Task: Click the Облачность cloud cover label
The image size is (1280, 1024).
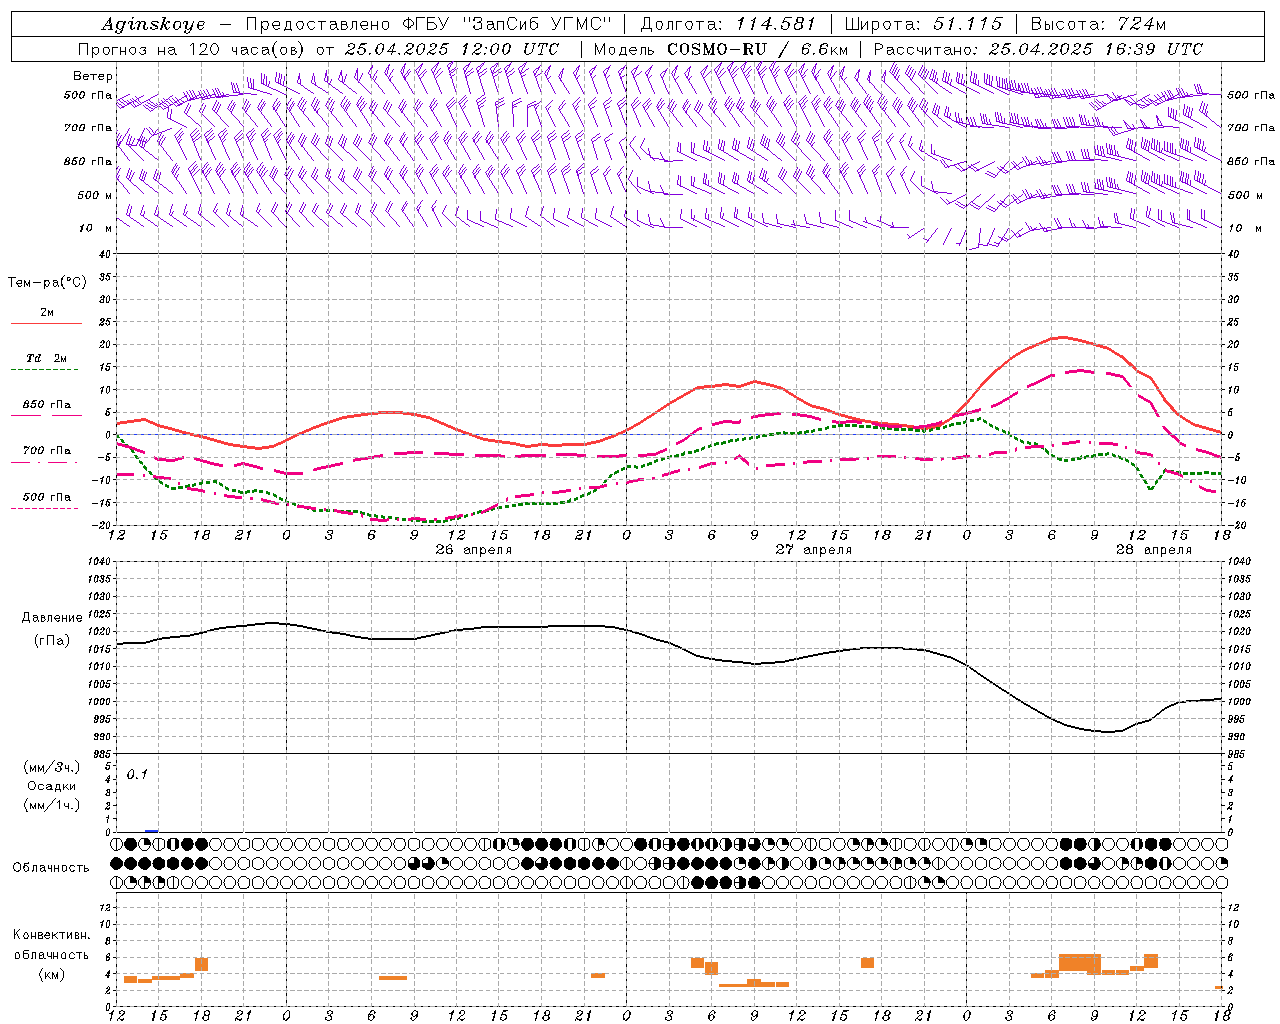Action: pos(51,867)
